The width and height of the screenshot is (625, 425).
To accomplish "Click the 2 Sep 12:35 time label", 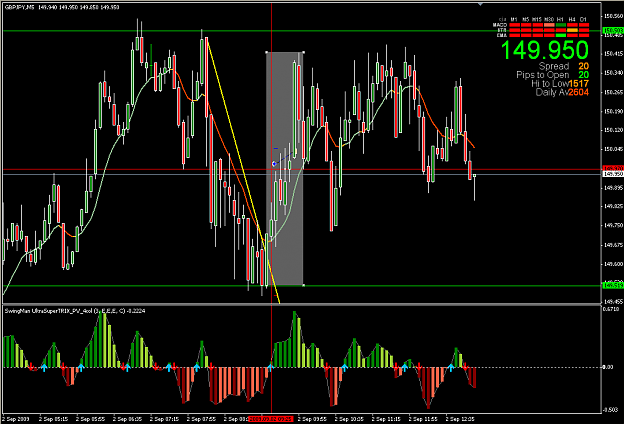I will click(460, 419).
